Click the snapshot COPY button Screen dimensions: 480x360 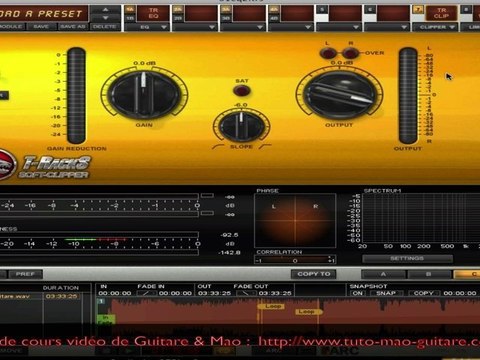pyautogui.click(x=423, y=293)
